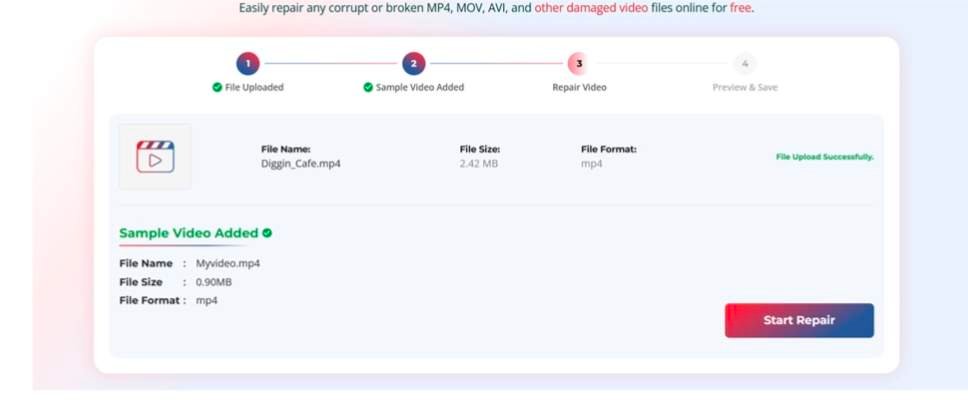The width and height of the screenshot is (968, 400).
Task: Click the Diggin_Cafe.mp4 file name
Action: 301,164
